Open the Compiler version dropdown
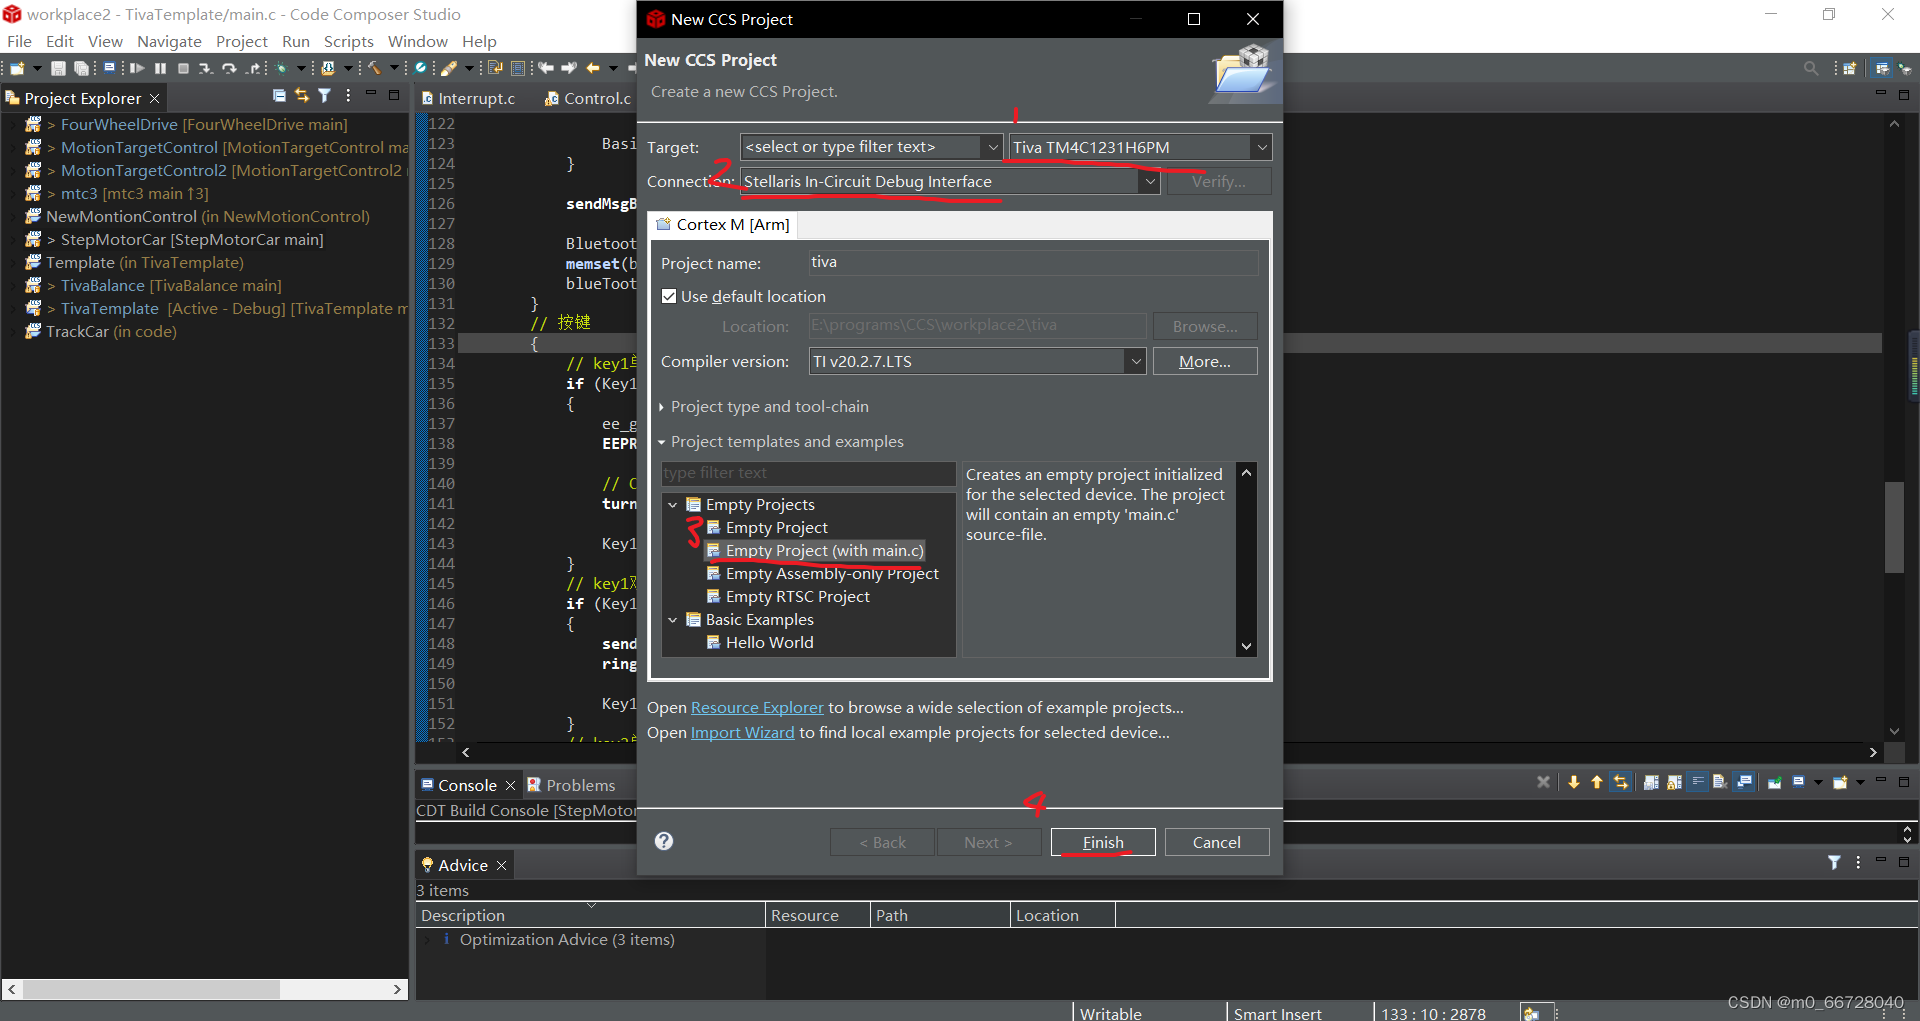1920x1021 pixels. (x=1135, y=361)
